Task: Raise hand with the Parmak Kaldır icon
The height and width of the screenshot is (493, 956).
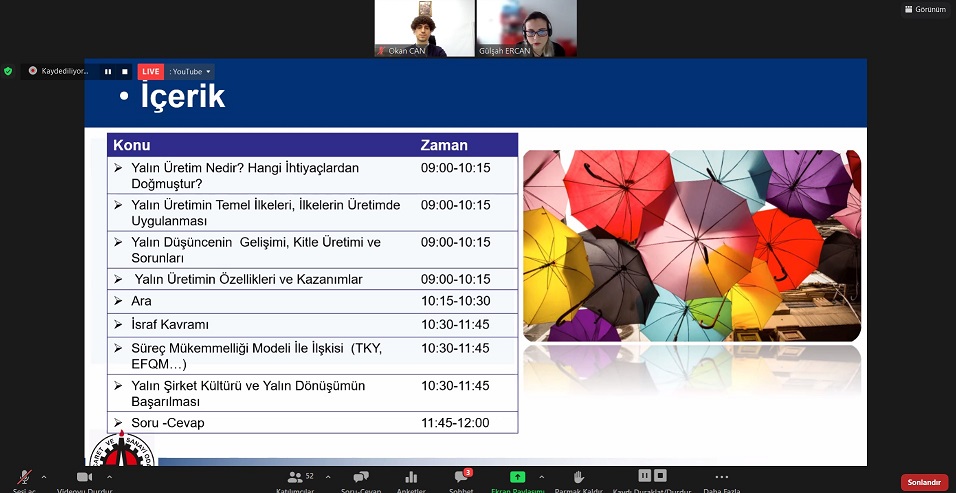Action: [578, 478]
